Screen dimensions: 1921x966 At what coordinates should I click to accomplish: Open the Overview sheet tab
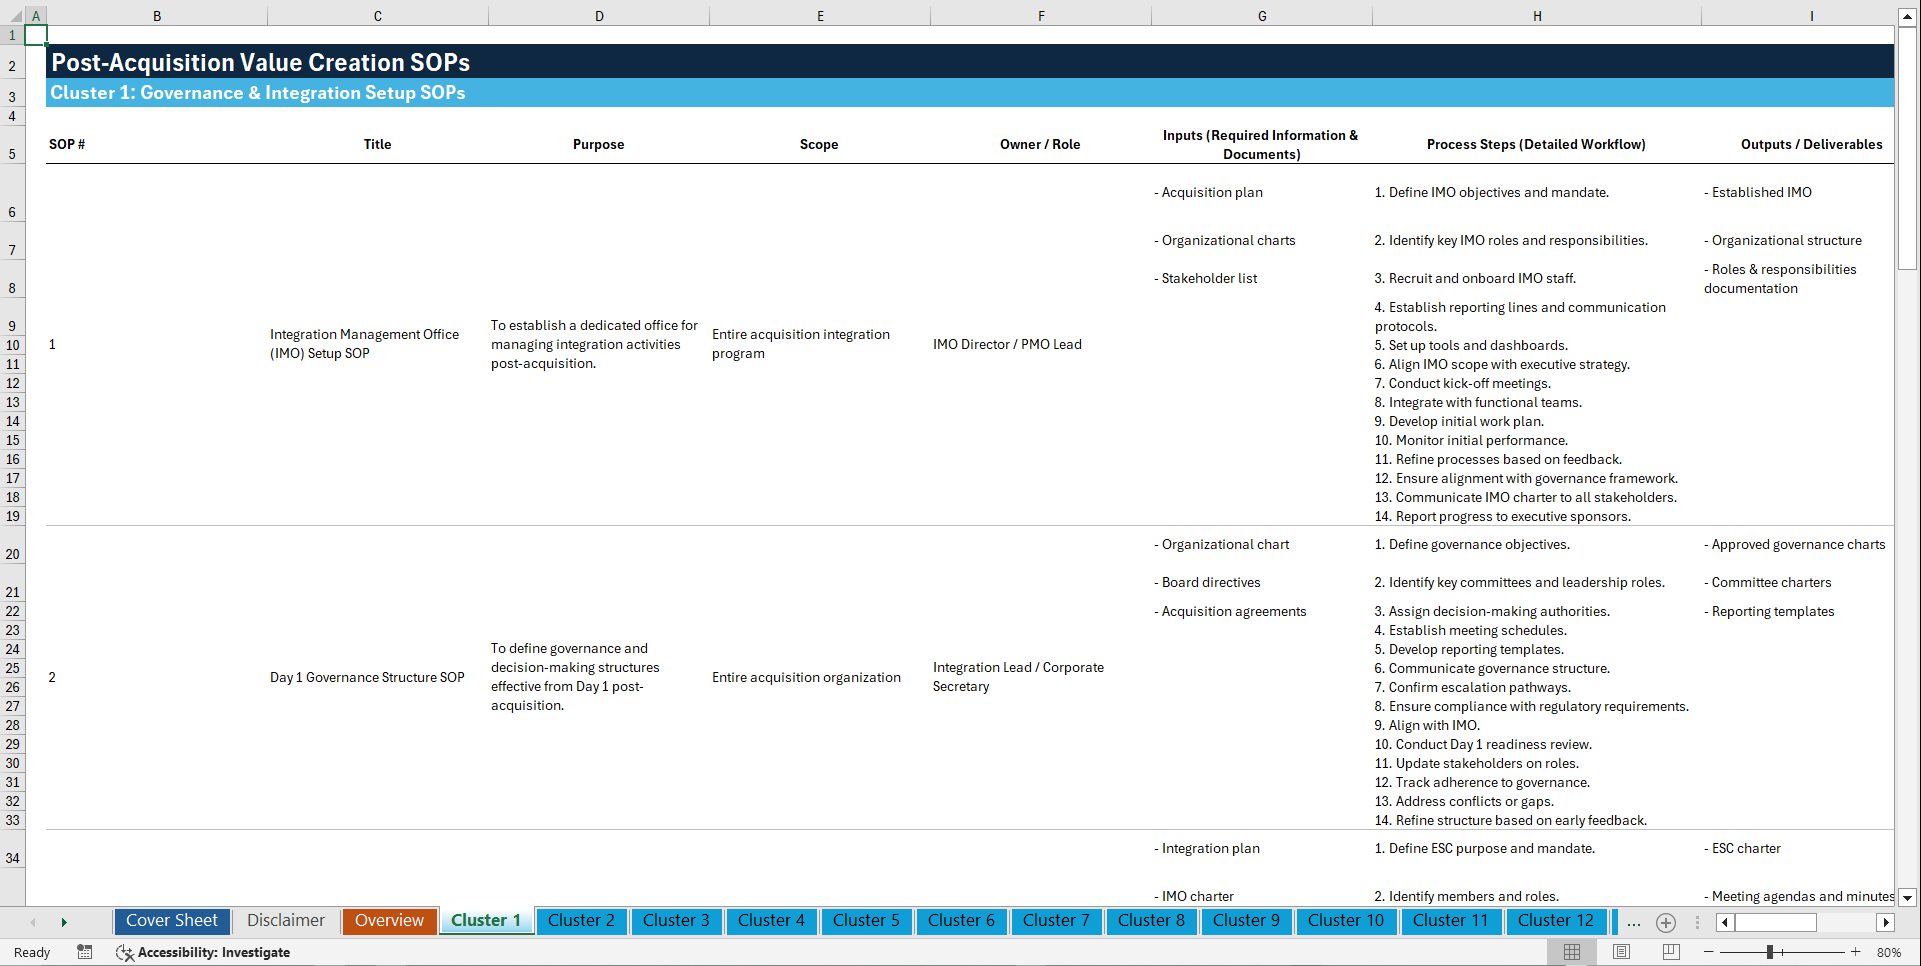tap(389, 921)
